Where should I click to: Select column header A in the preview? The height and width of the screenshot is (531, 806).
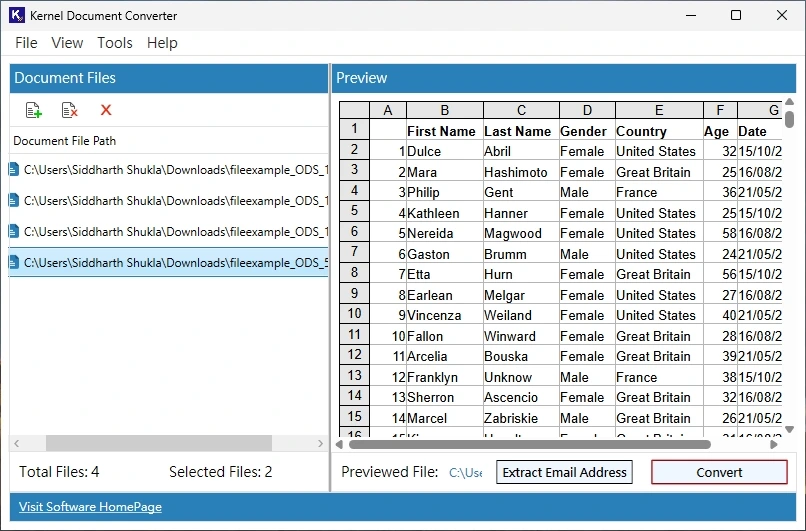click(x=388, y=110)
